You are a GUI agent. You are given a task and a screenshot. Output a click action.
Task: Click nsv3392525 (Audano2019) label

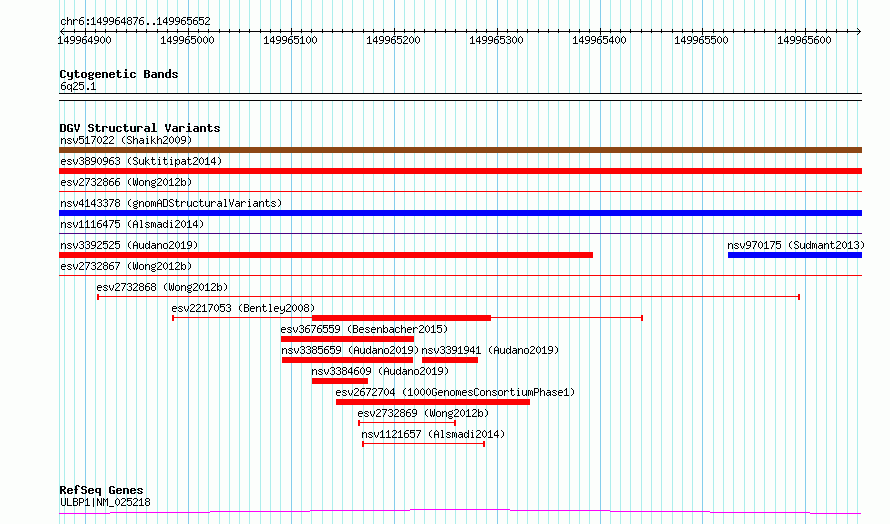[129, 245]
